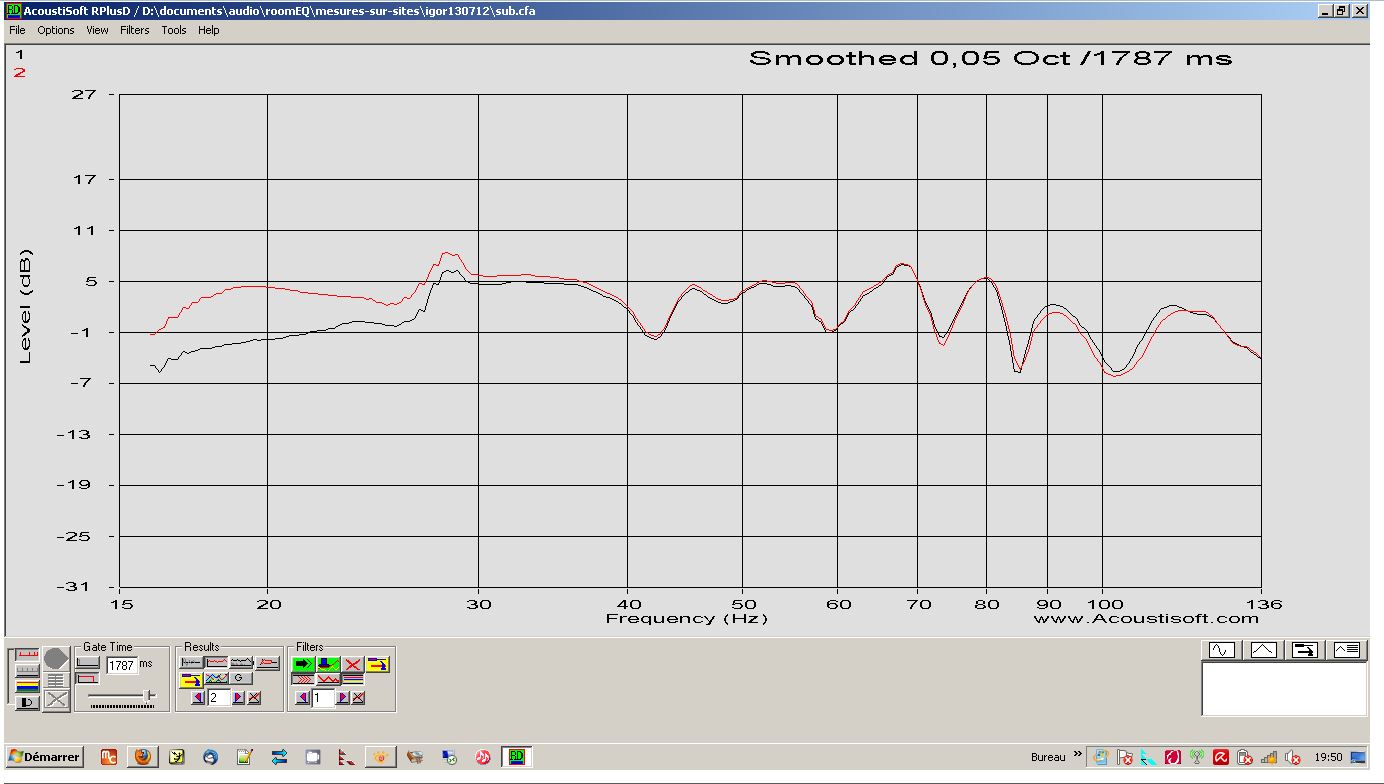Click the first Results icon, impulse response

point(191,662)
